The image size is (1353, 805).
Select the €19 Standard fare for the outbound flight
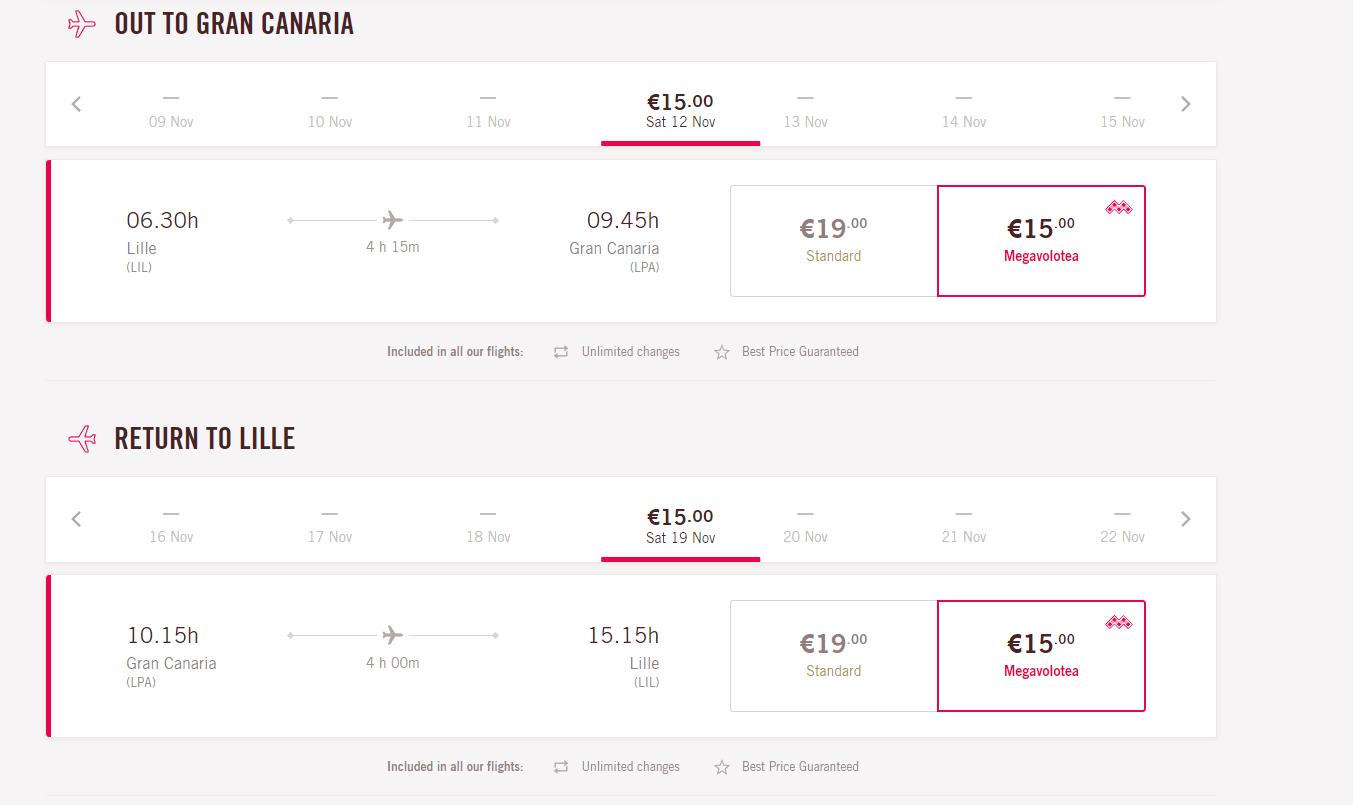(x=834, y=241)
